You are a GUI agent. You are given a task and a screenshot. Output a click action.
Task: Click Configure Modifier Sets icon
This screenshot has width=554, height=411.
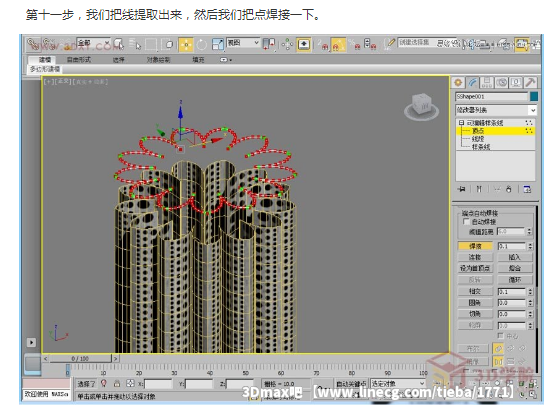[x=527, y=189]
